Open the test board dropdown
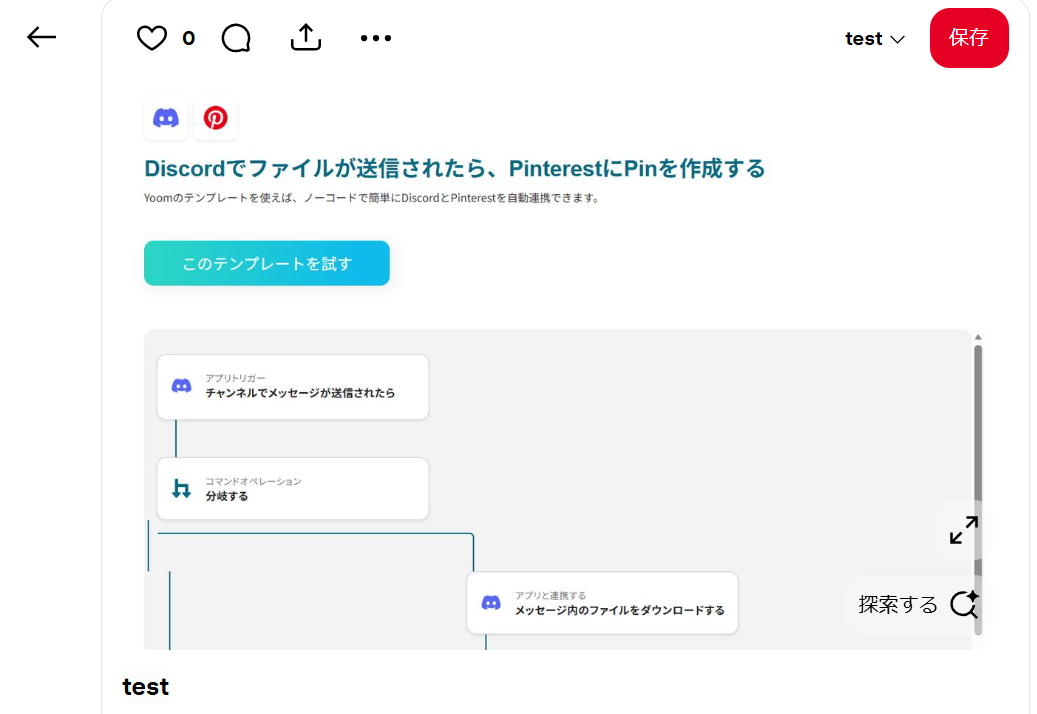Screen dimensions: 1037x714 (x=874, y=38)
